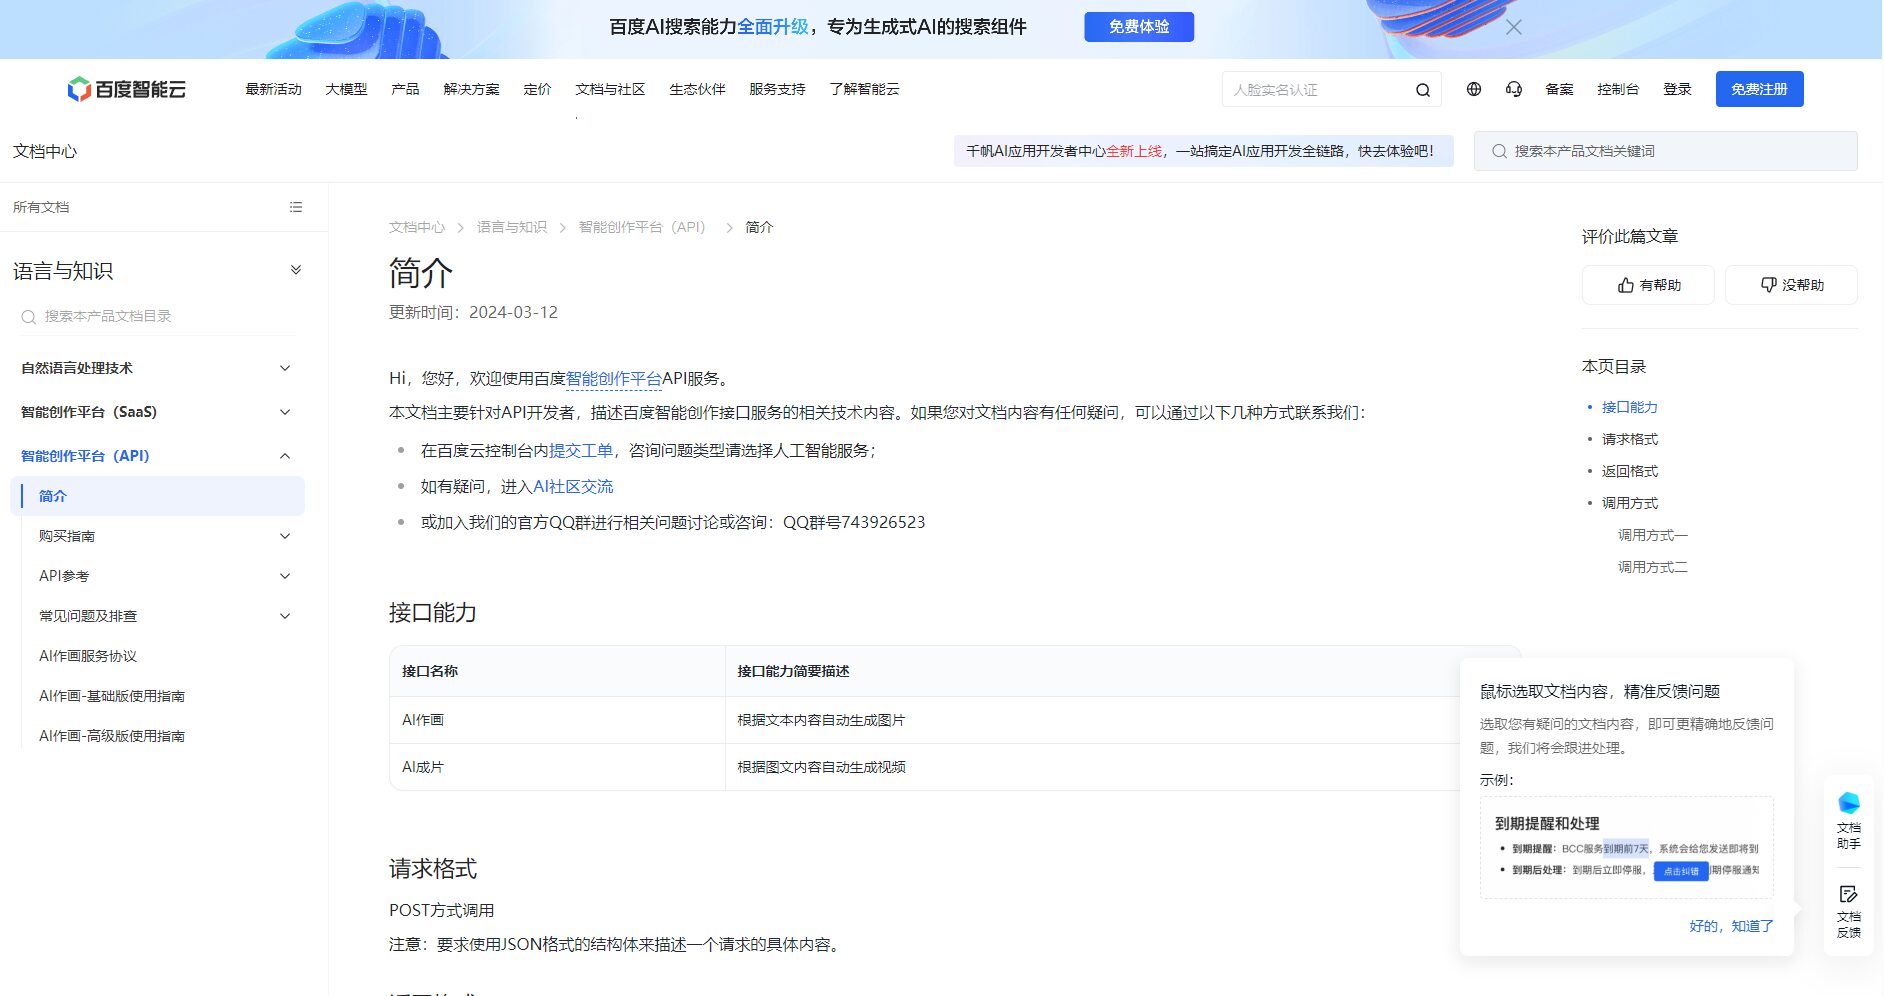
Task: Open the 文档与社区 menu
Action: [610, 89]
